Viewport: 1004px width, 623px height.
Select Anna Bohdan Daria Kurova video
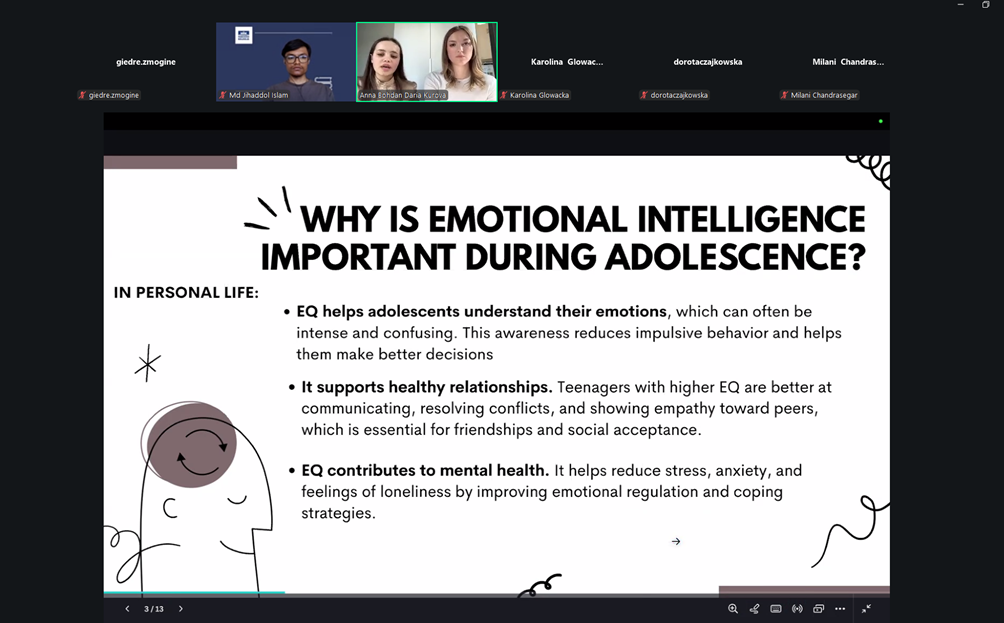coord(426,60)
